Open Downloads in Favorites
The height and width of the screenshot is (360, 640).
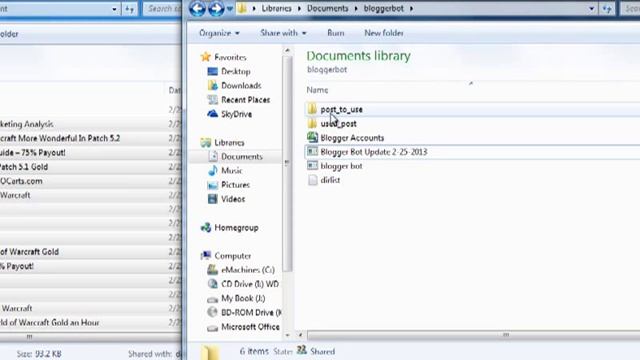pos(241,86)
